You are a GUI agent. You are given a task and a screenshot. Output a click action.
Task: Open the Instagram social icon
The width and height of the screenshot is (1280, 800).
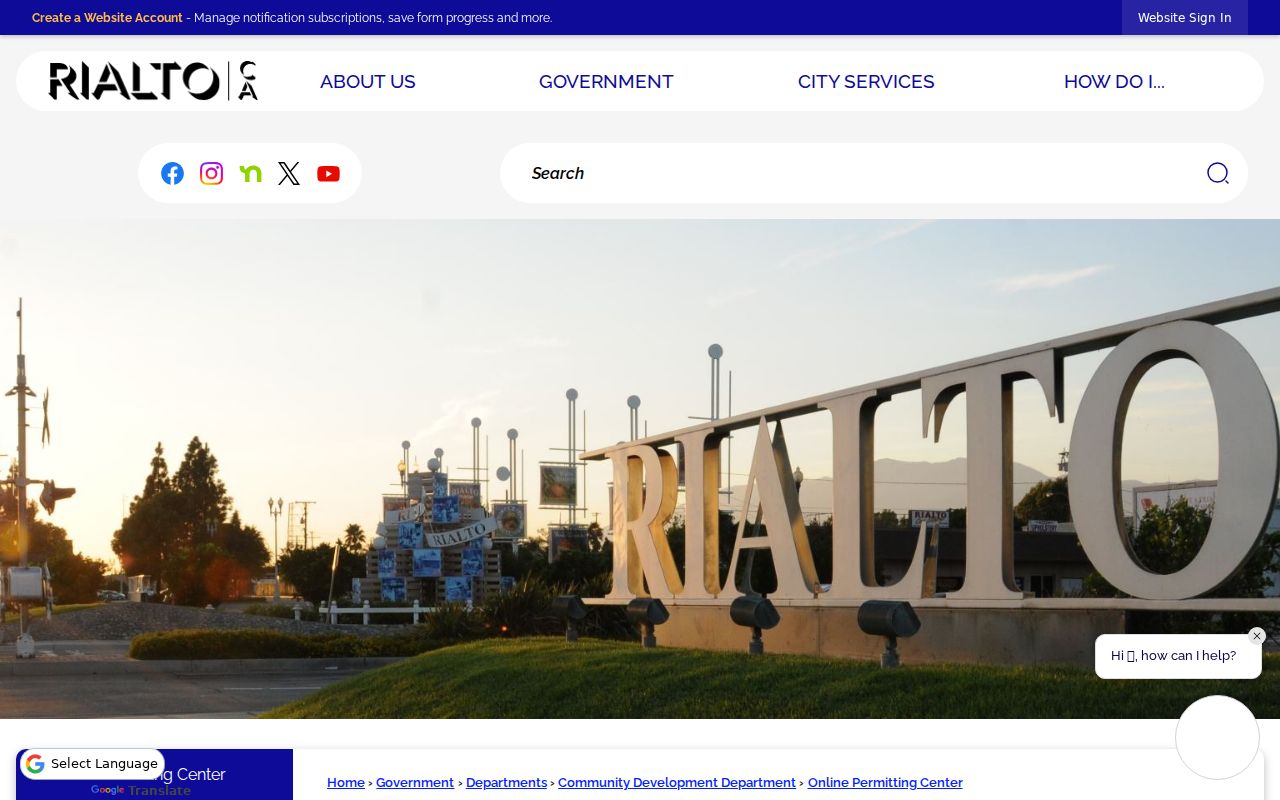pyautogui.click(x=211, y=173)
